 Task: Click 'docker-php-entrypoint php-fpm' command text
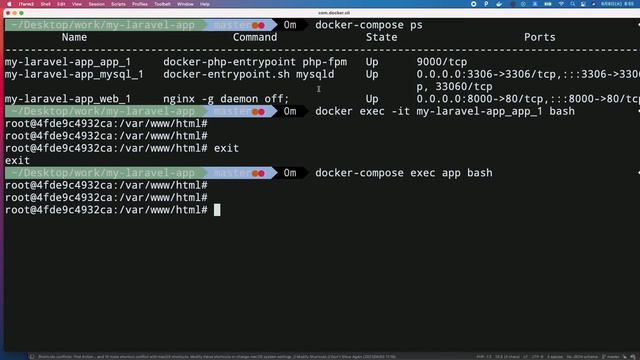pyautogui.click(x=255, y=62)
